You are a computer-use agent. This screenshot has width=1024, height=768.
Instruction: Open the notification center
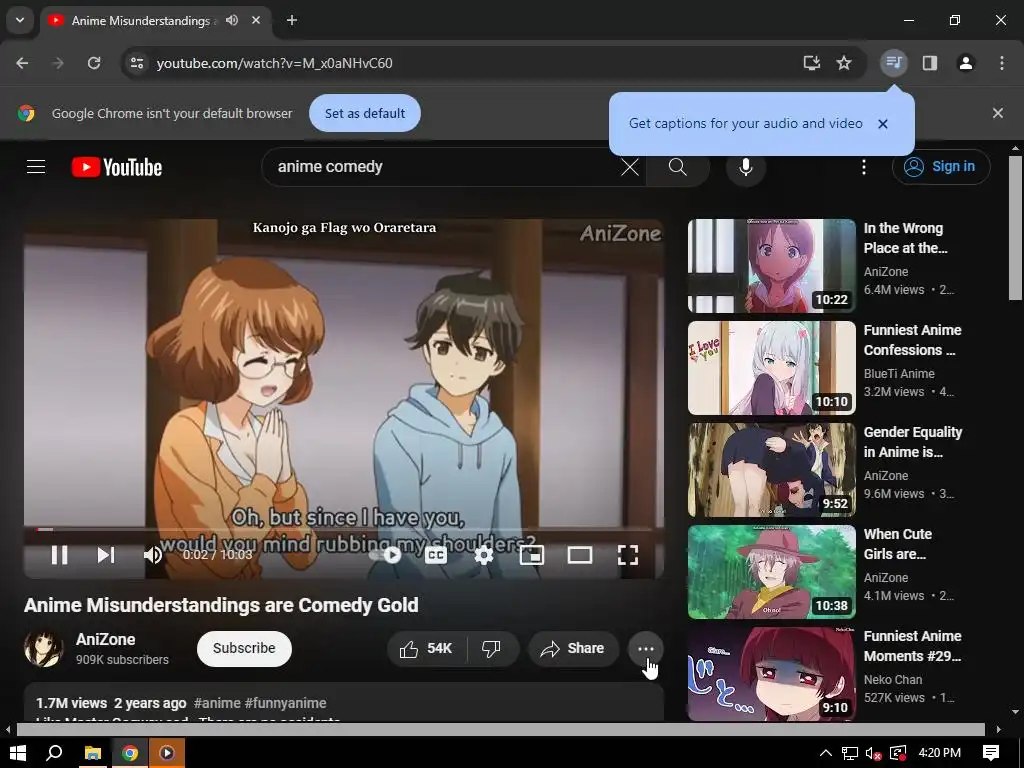(991, 753)
